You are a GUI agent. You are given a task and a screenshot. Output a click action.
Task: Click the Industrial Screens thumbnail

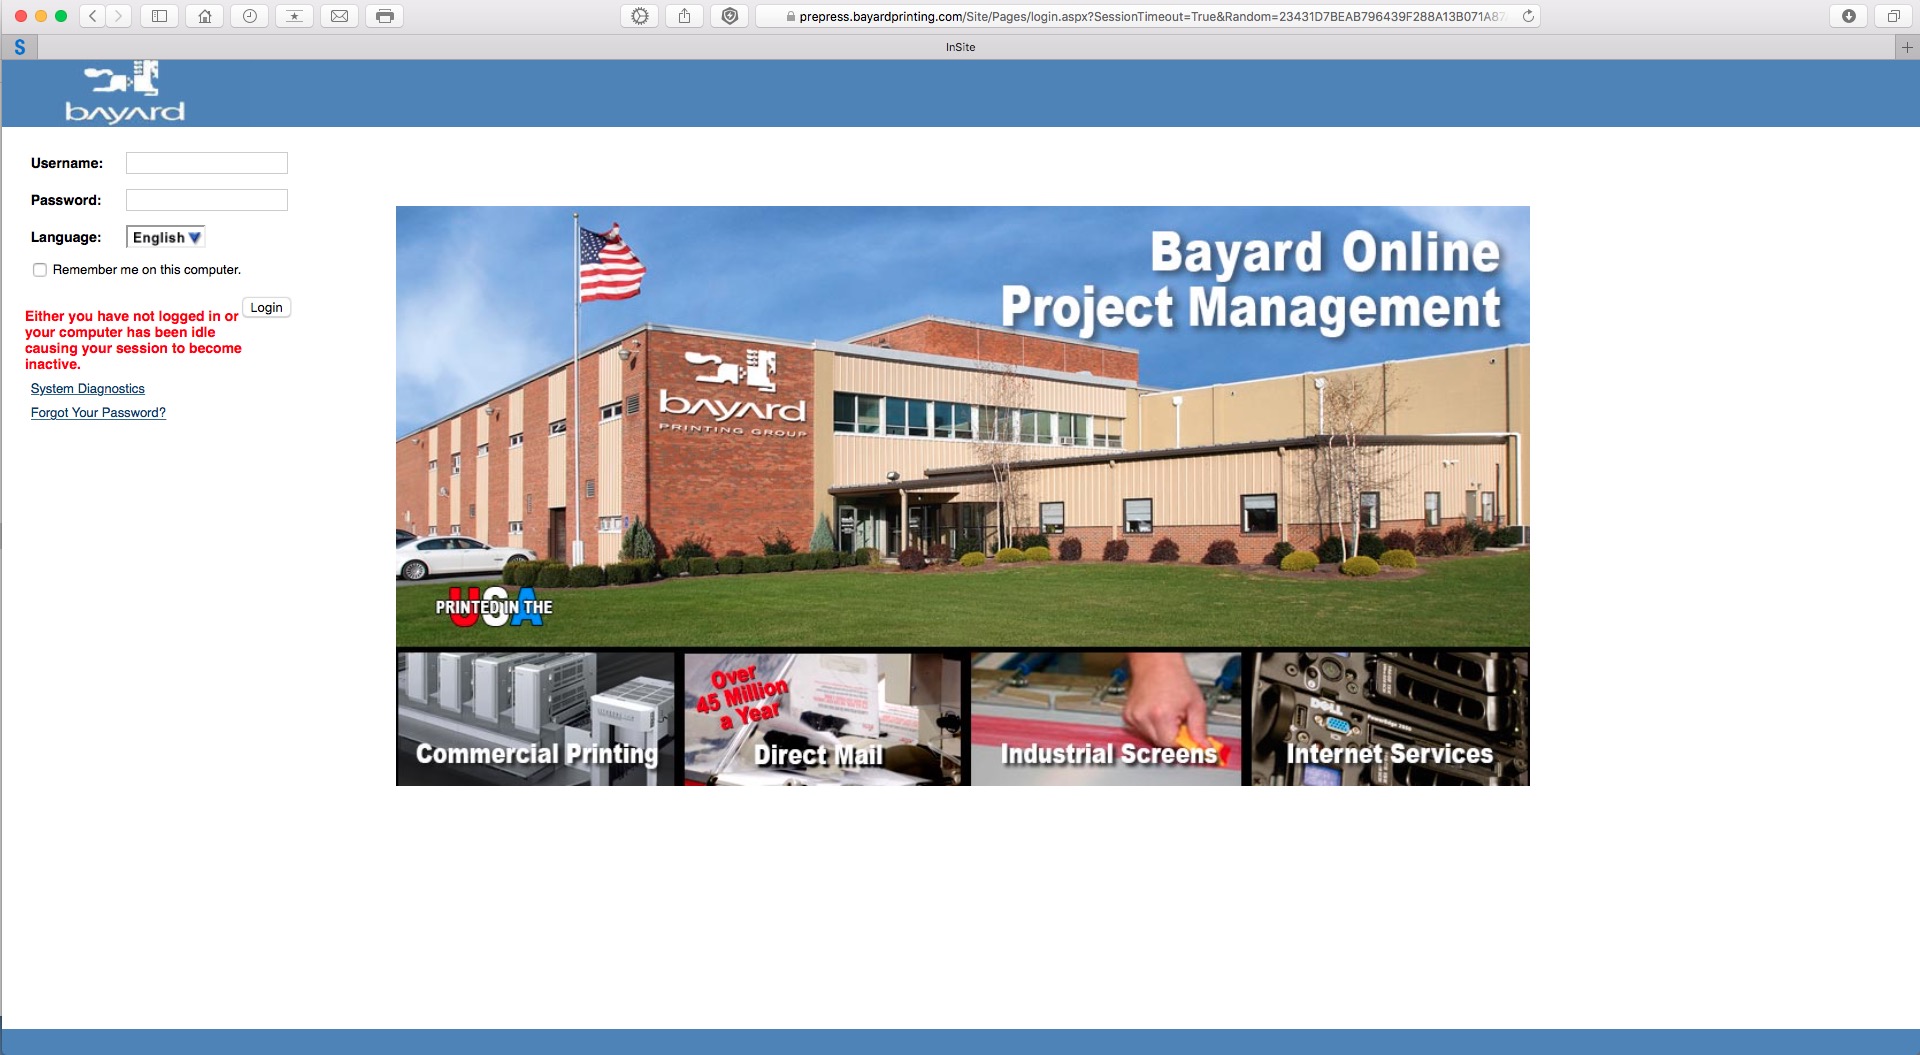pos(1106,719)
